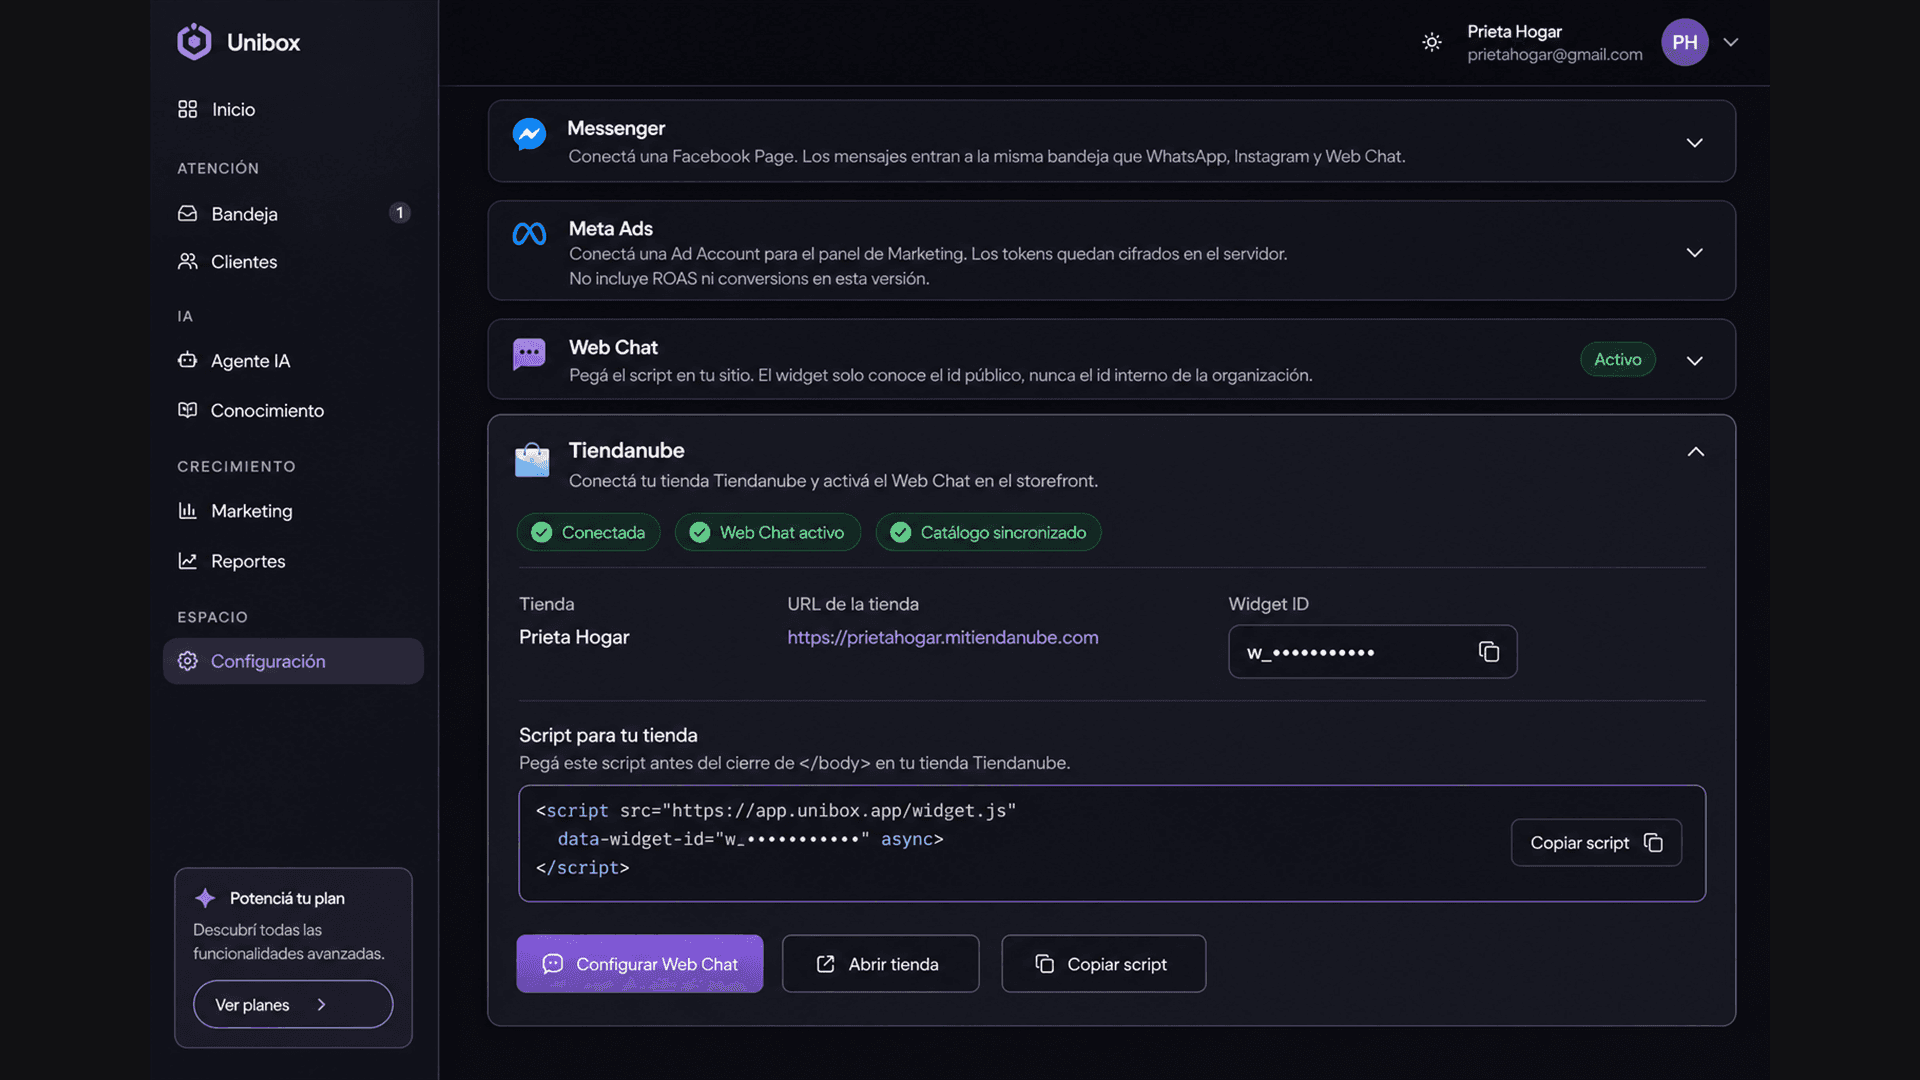The height and width of the screenshot is (1080, 1920).
Task: Click the Web Chat Activo badge
Action: [1617, 359]
